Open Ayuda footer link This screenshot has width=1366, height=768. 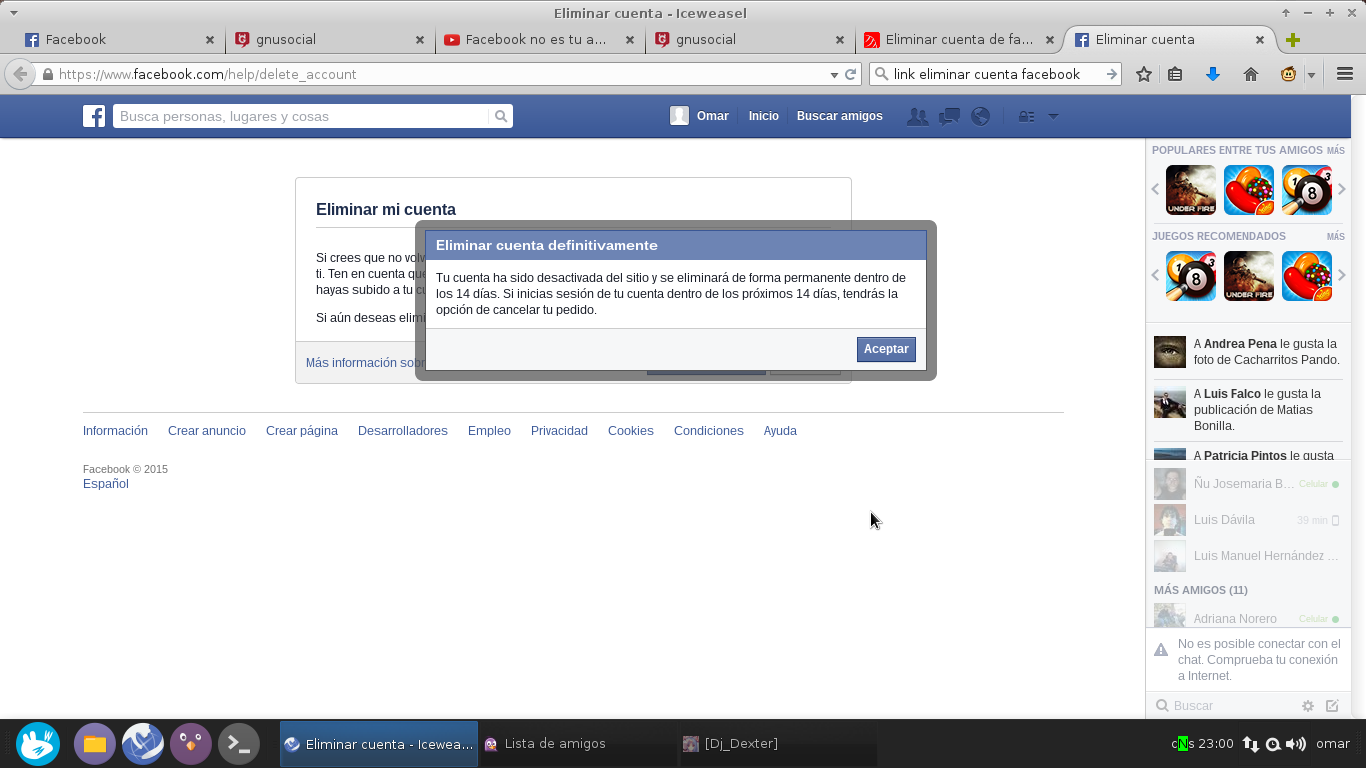[780, 431]
